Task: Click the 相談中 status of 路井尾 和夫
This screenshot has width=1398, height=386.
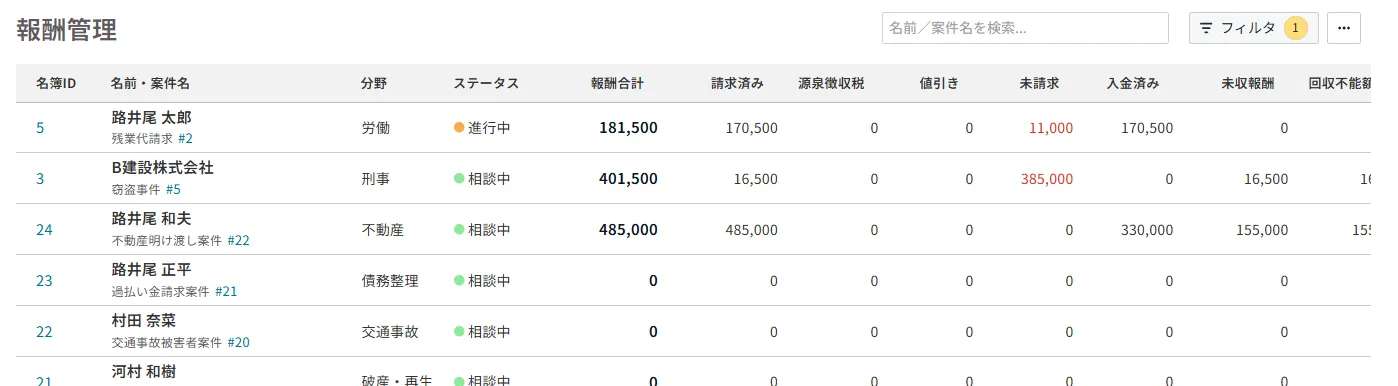Action: tap(482, 230)
